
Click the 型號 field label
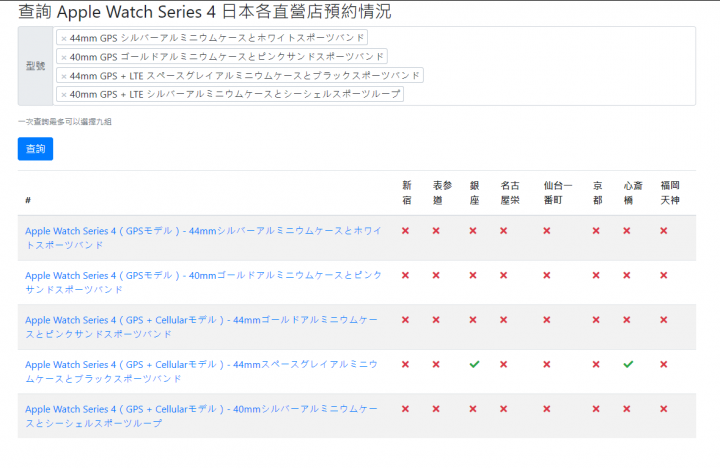click(35, 66)
